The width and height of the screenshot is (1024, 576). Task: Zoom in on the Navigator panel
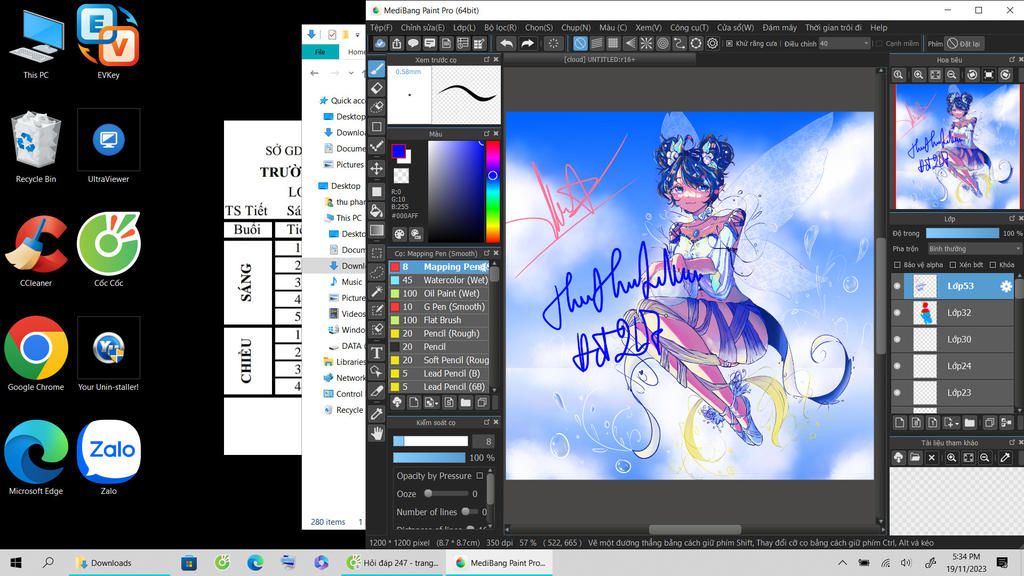(x=918, y=75)
